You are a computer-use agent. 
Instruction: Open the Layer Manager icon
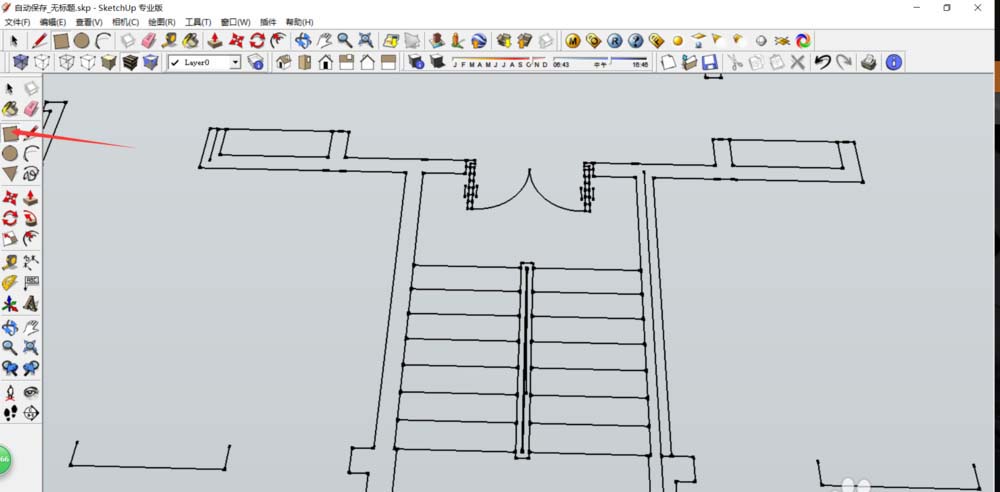pyautogui.click(x=256, y=62)
